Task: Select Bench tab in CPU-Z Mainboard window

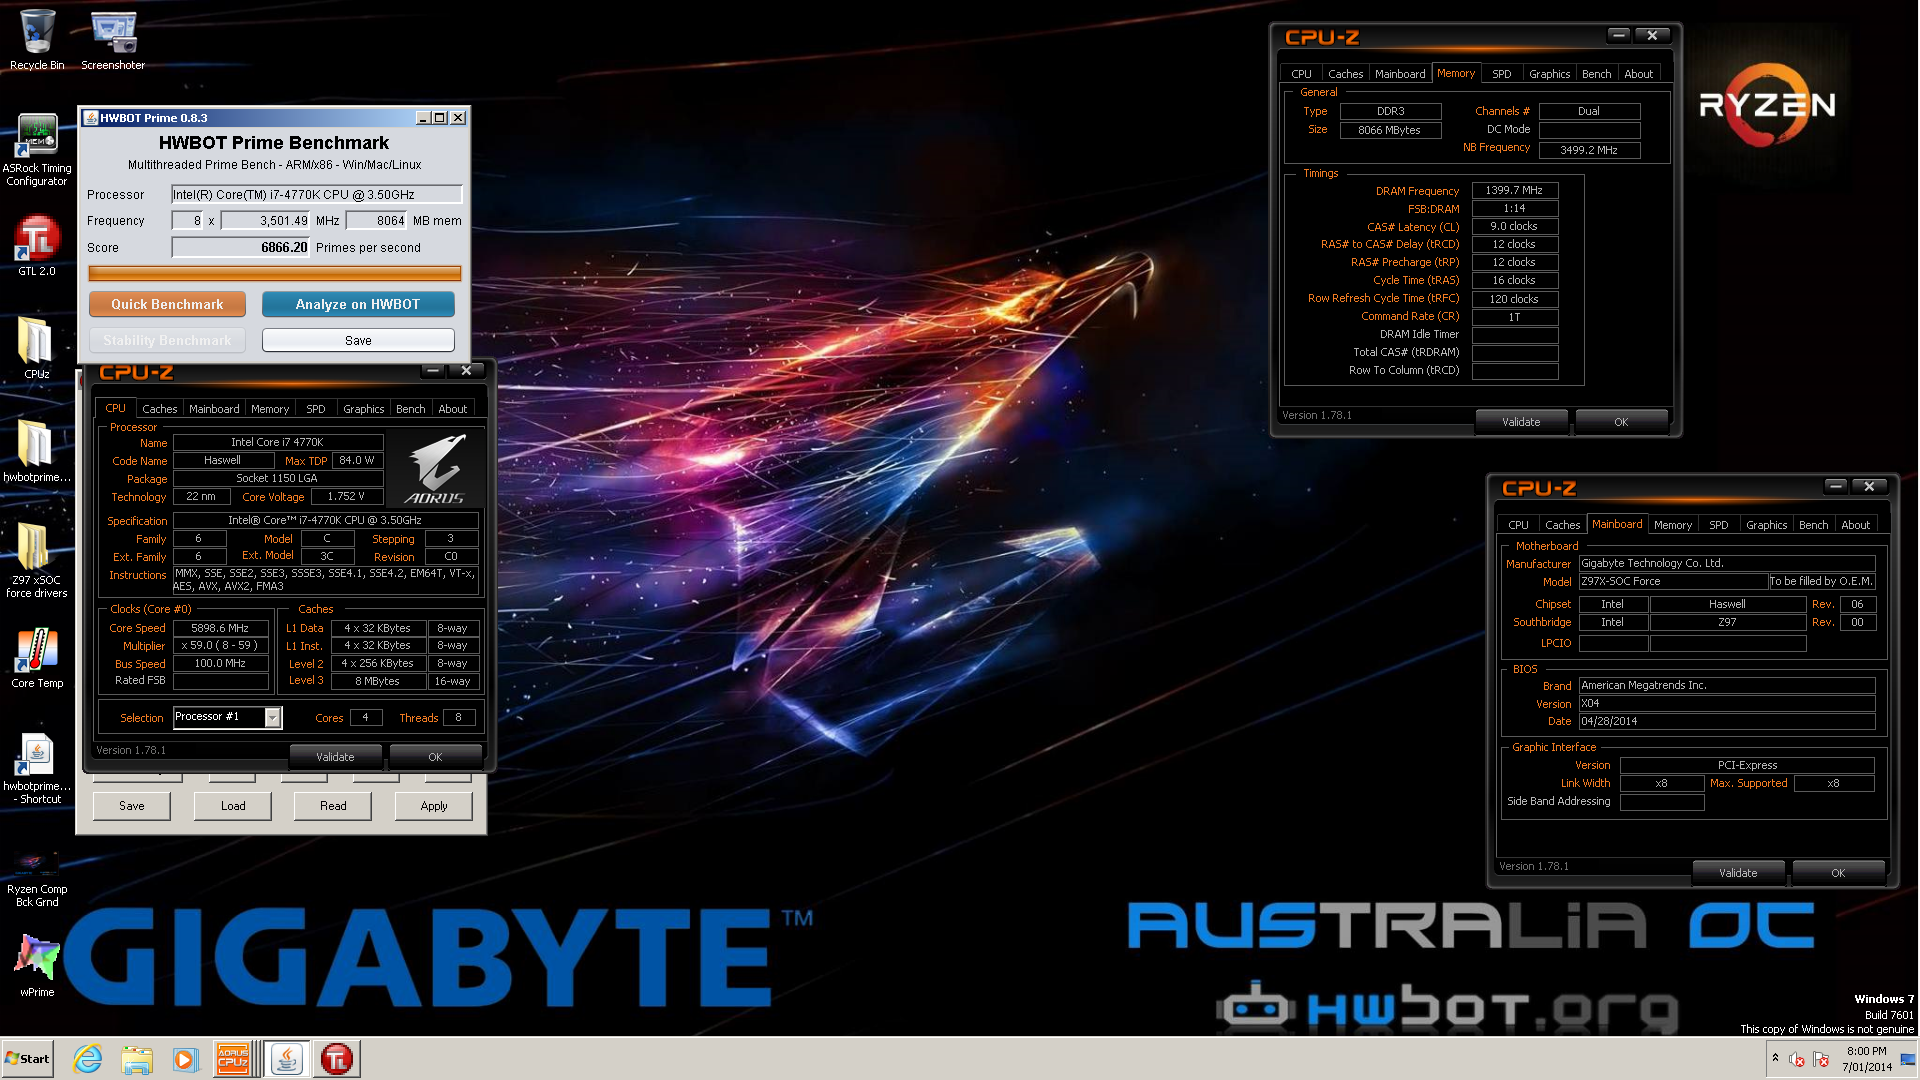Action: pyautogui.click(x=1814, y=525)
